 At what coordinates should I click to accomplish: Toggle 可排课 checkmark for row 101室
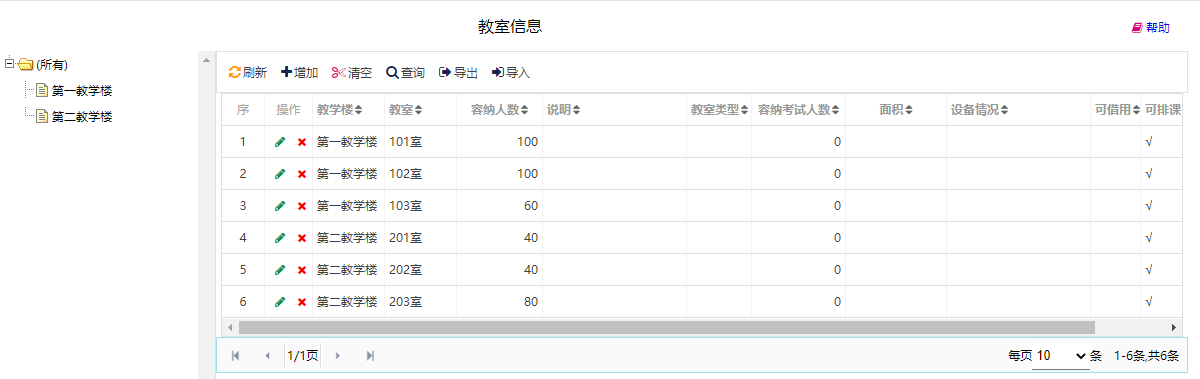(1149, 142)
